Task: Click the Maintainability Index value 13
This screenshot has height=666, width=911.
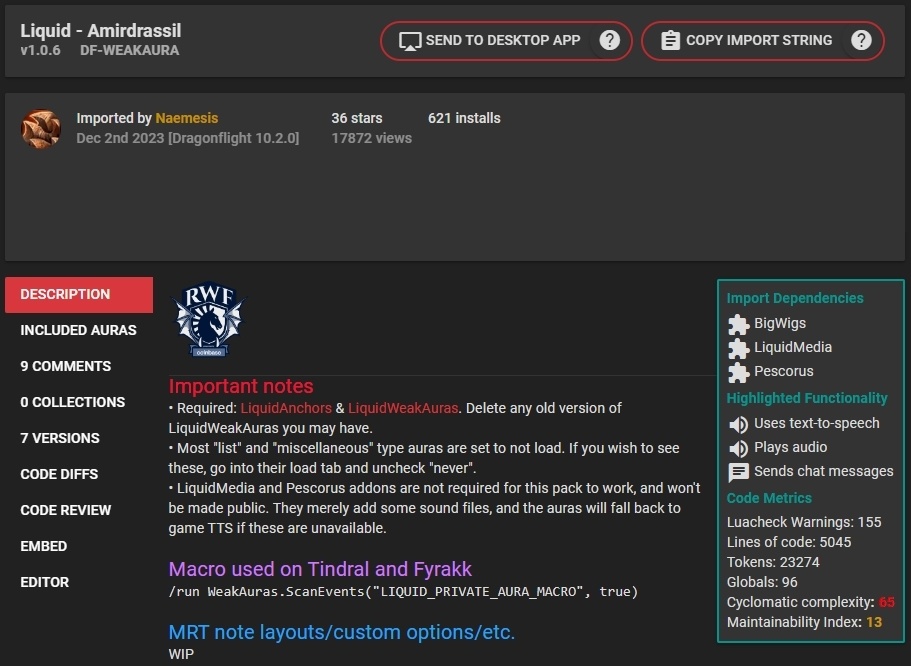Action: (874, 622)
